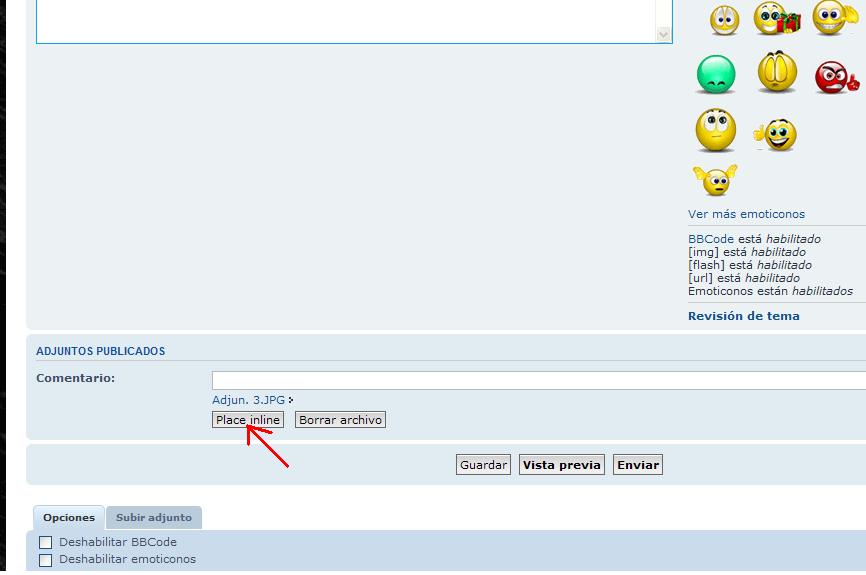Insert the emoticon with huge closed eyes
Viewport: 866px width, 575px height.
click(x=776, y=73)
